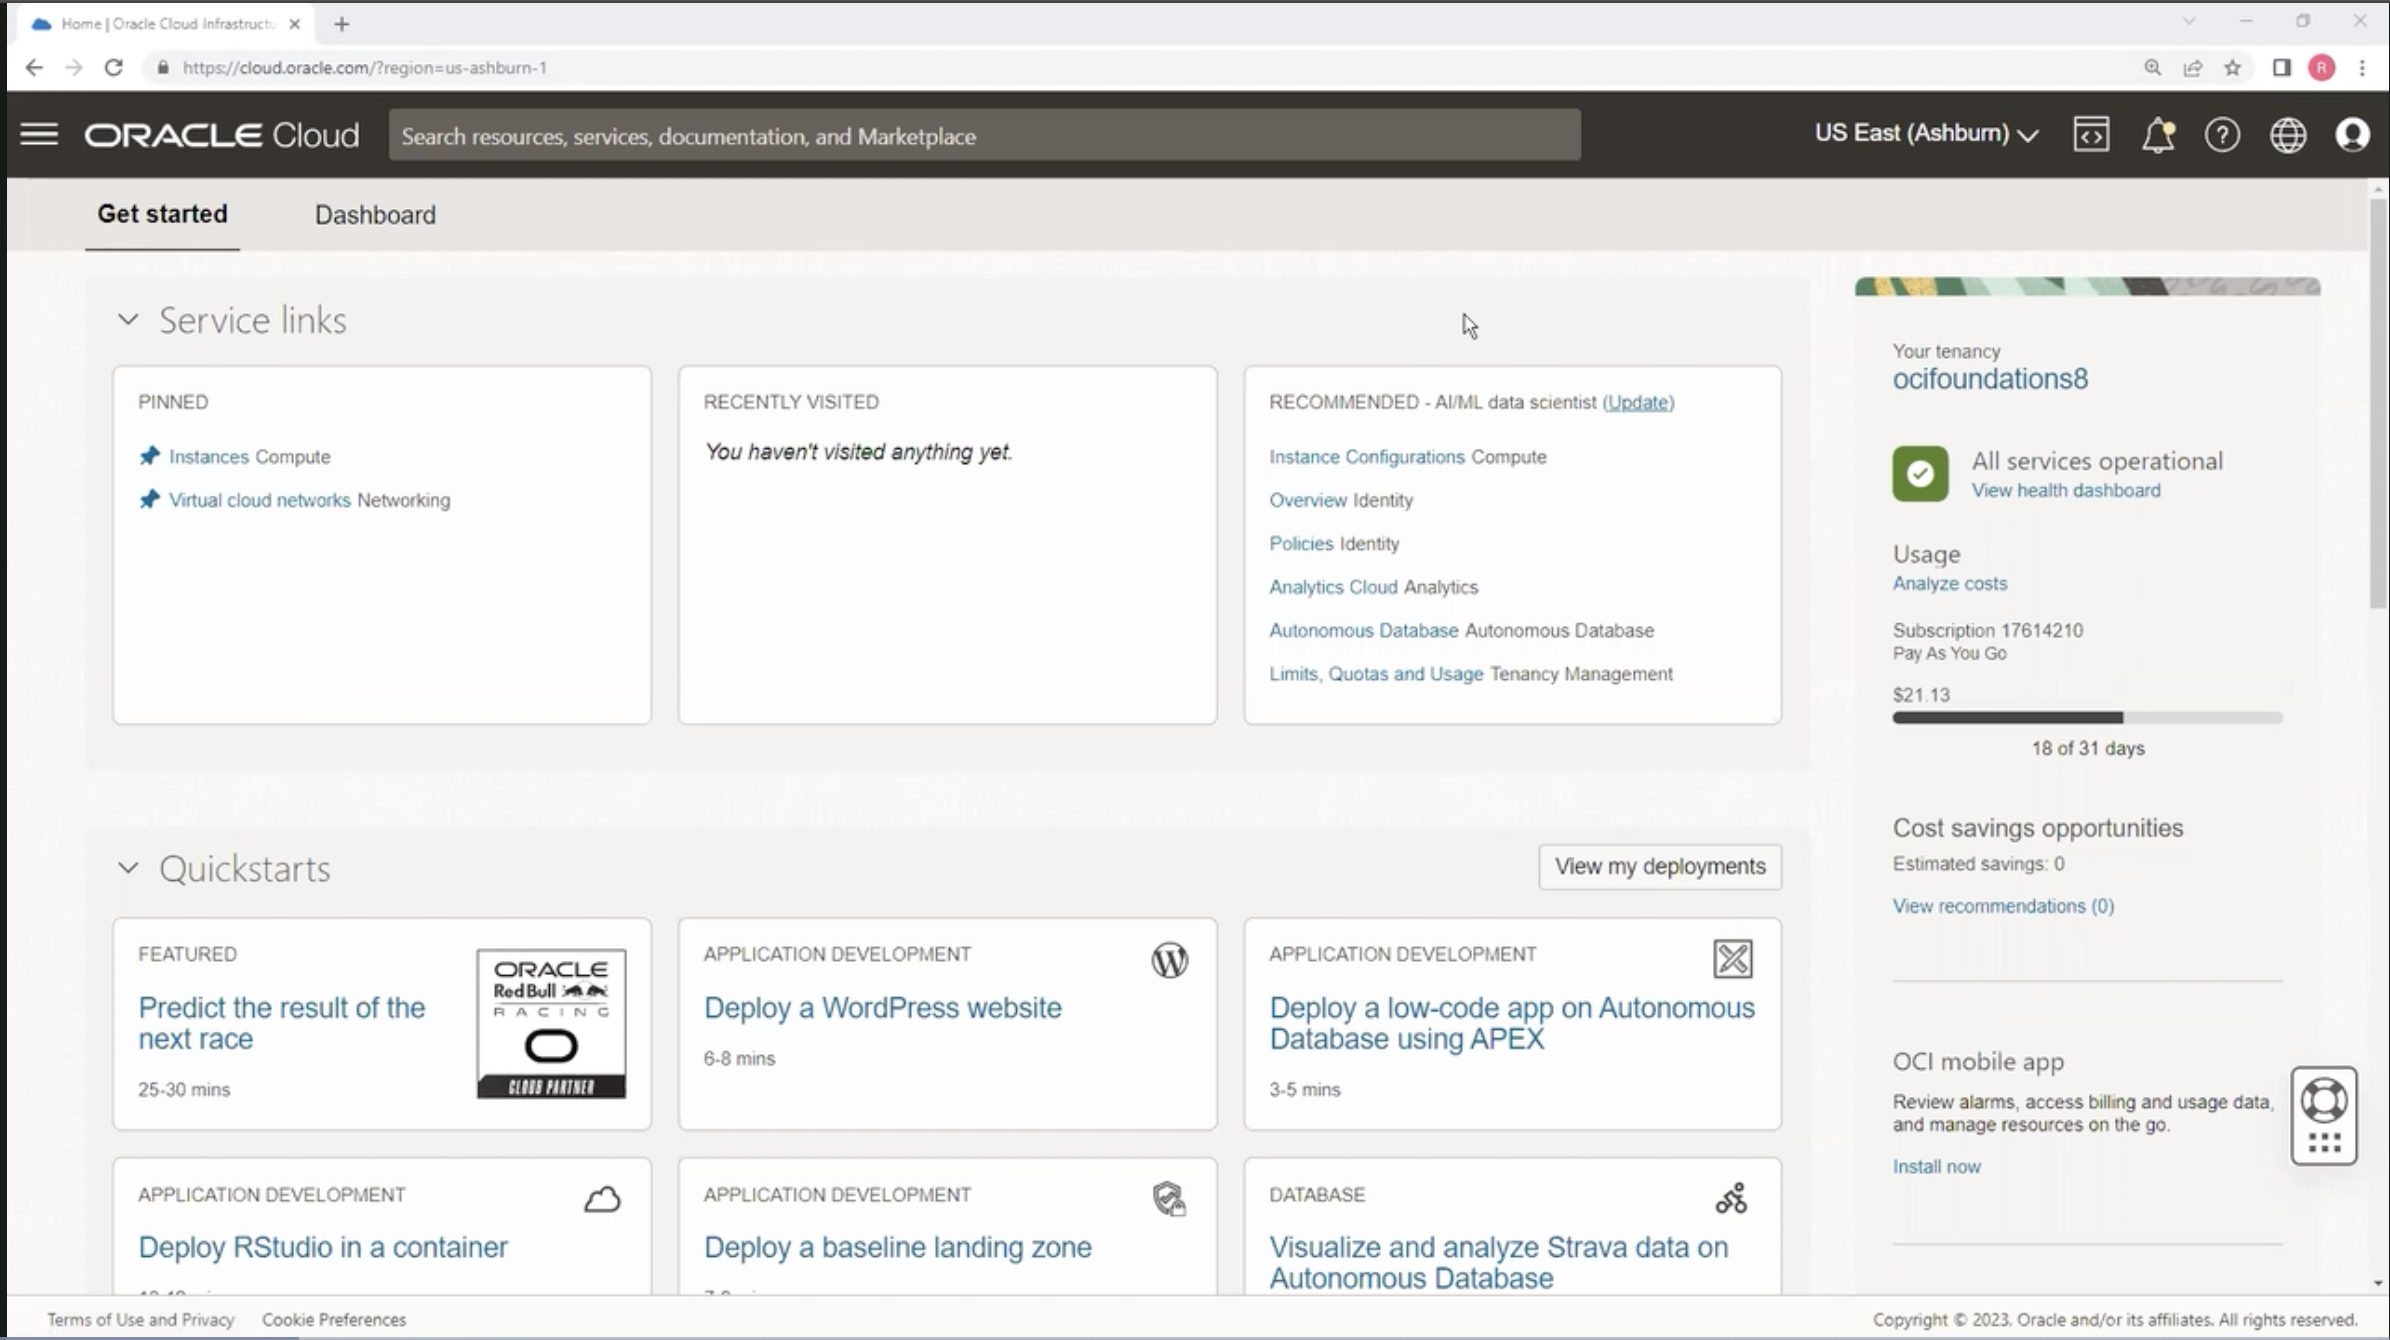This screenshot has height=1340, width=2390.
Task: Click the floating life-ring support icon
Action: [2324, 1101]
